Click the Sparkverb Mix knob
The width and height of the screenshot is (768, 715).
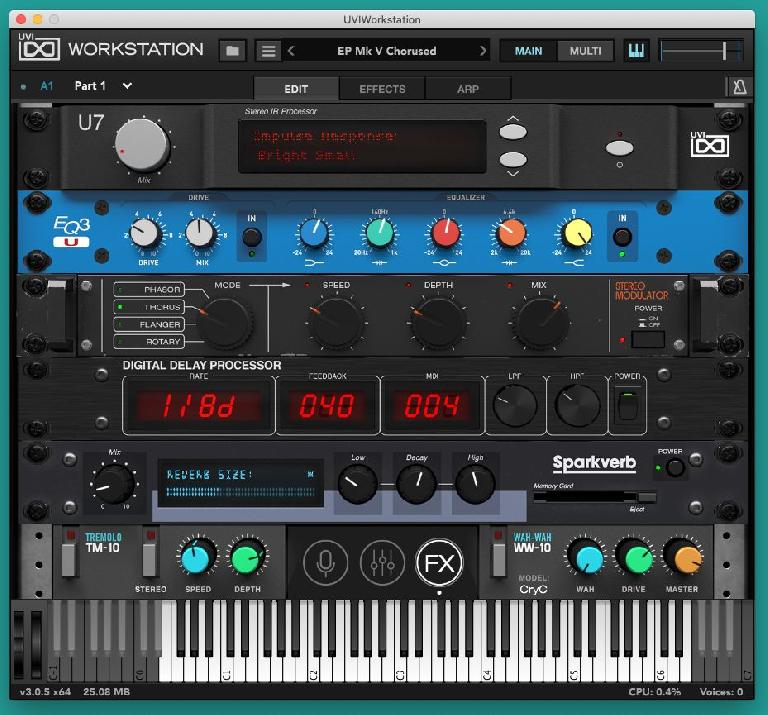click(x=114, y=484)
